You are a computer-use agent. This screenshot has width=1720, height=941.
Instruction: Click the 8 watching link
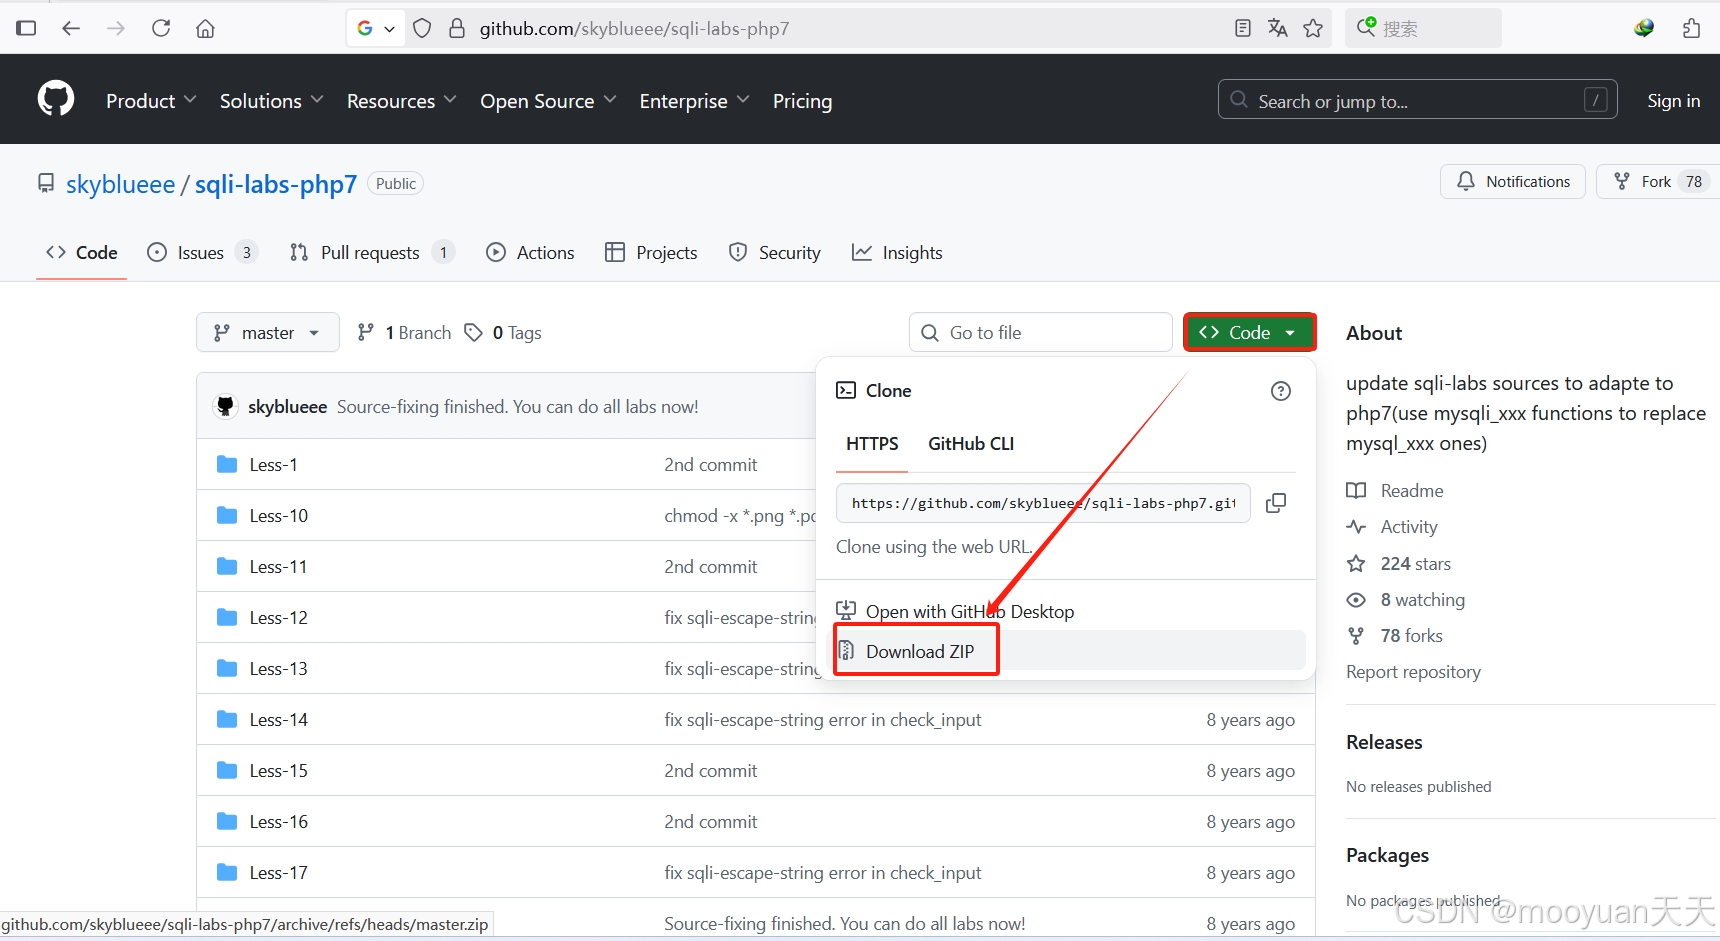click(x=1405, y=599)
